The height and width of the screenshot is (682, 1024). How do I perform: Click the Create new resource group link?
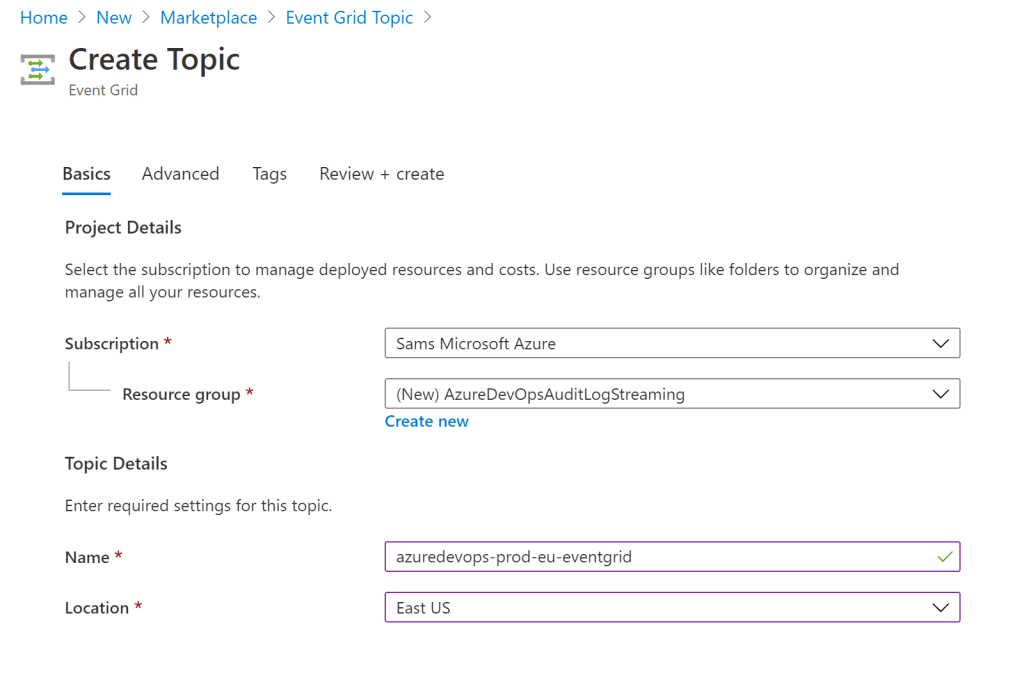pyautogui.click(x=426, y=421)
